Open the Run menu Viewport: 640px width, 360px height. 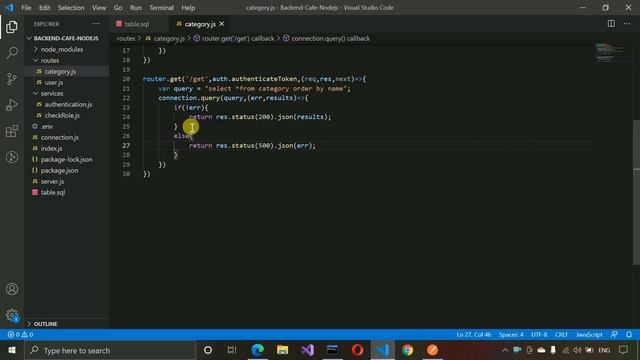136,7
